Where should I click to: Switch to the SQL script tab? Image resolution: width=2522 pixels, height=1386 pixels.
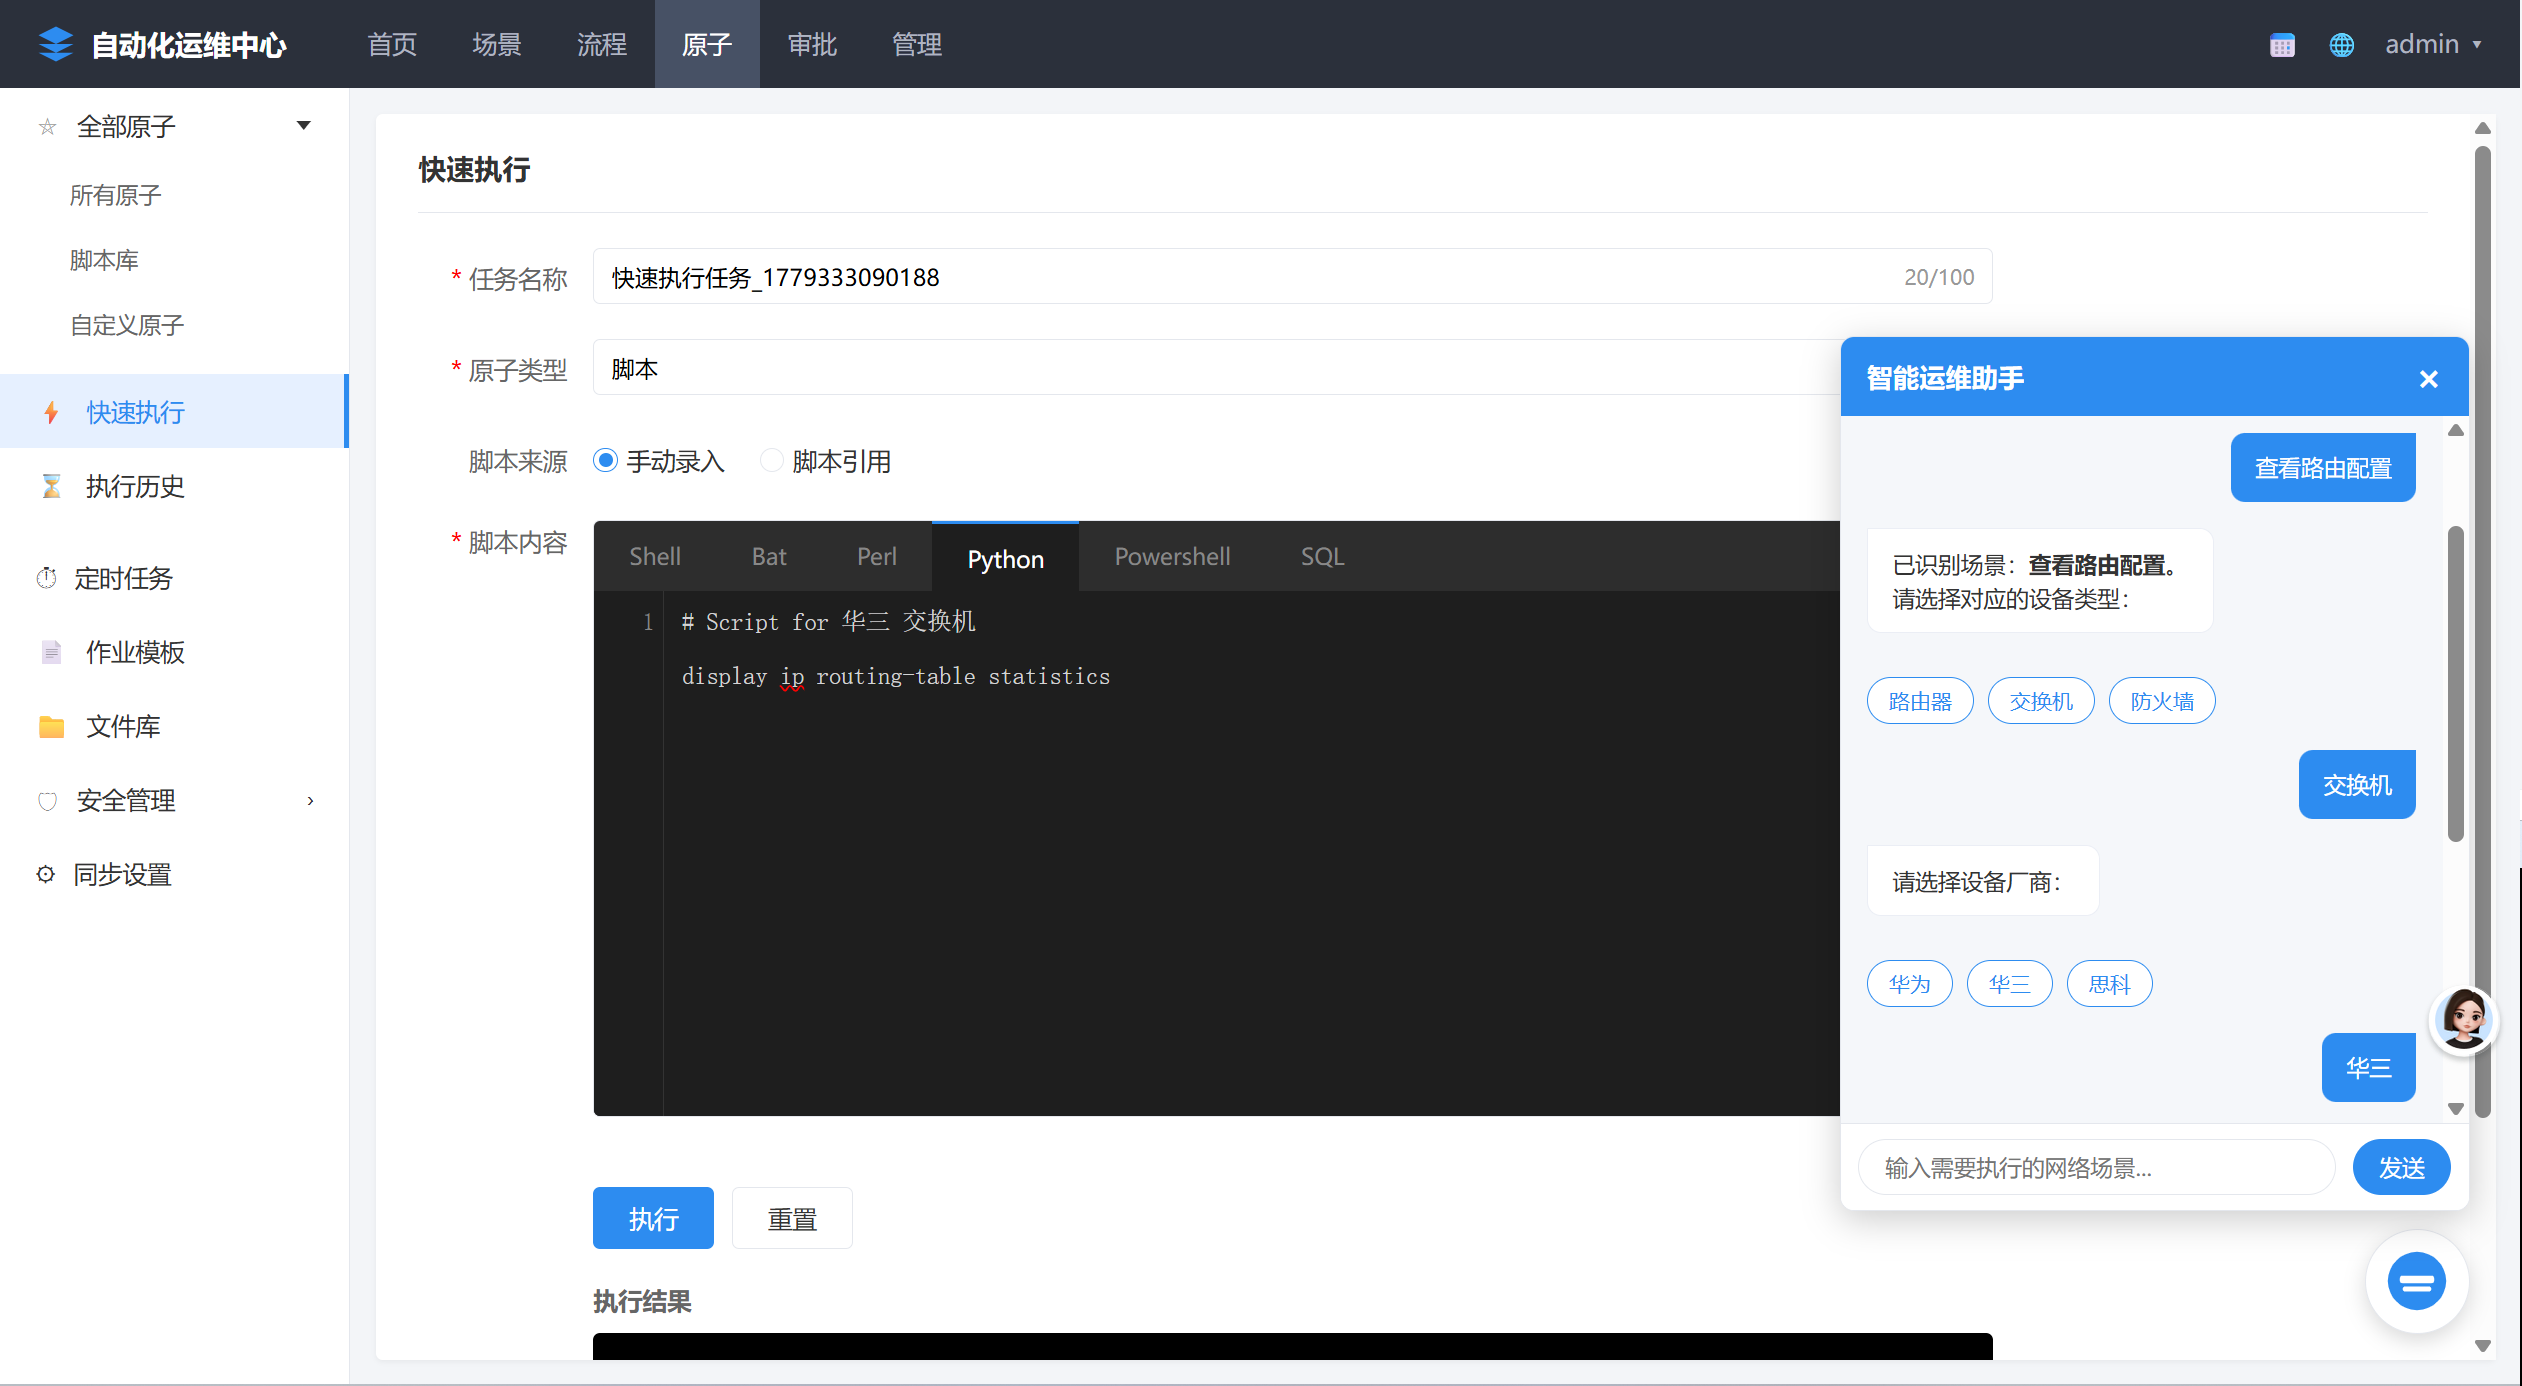point(1322,557)
